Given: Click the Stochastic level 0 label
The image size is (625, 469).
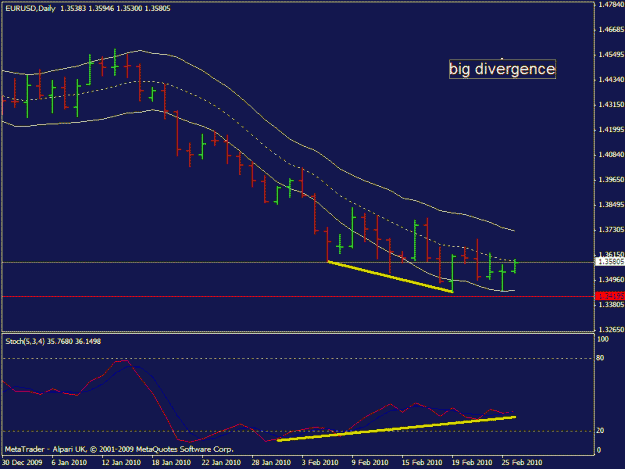Looking at the screenshot, I should coord(599,450).
